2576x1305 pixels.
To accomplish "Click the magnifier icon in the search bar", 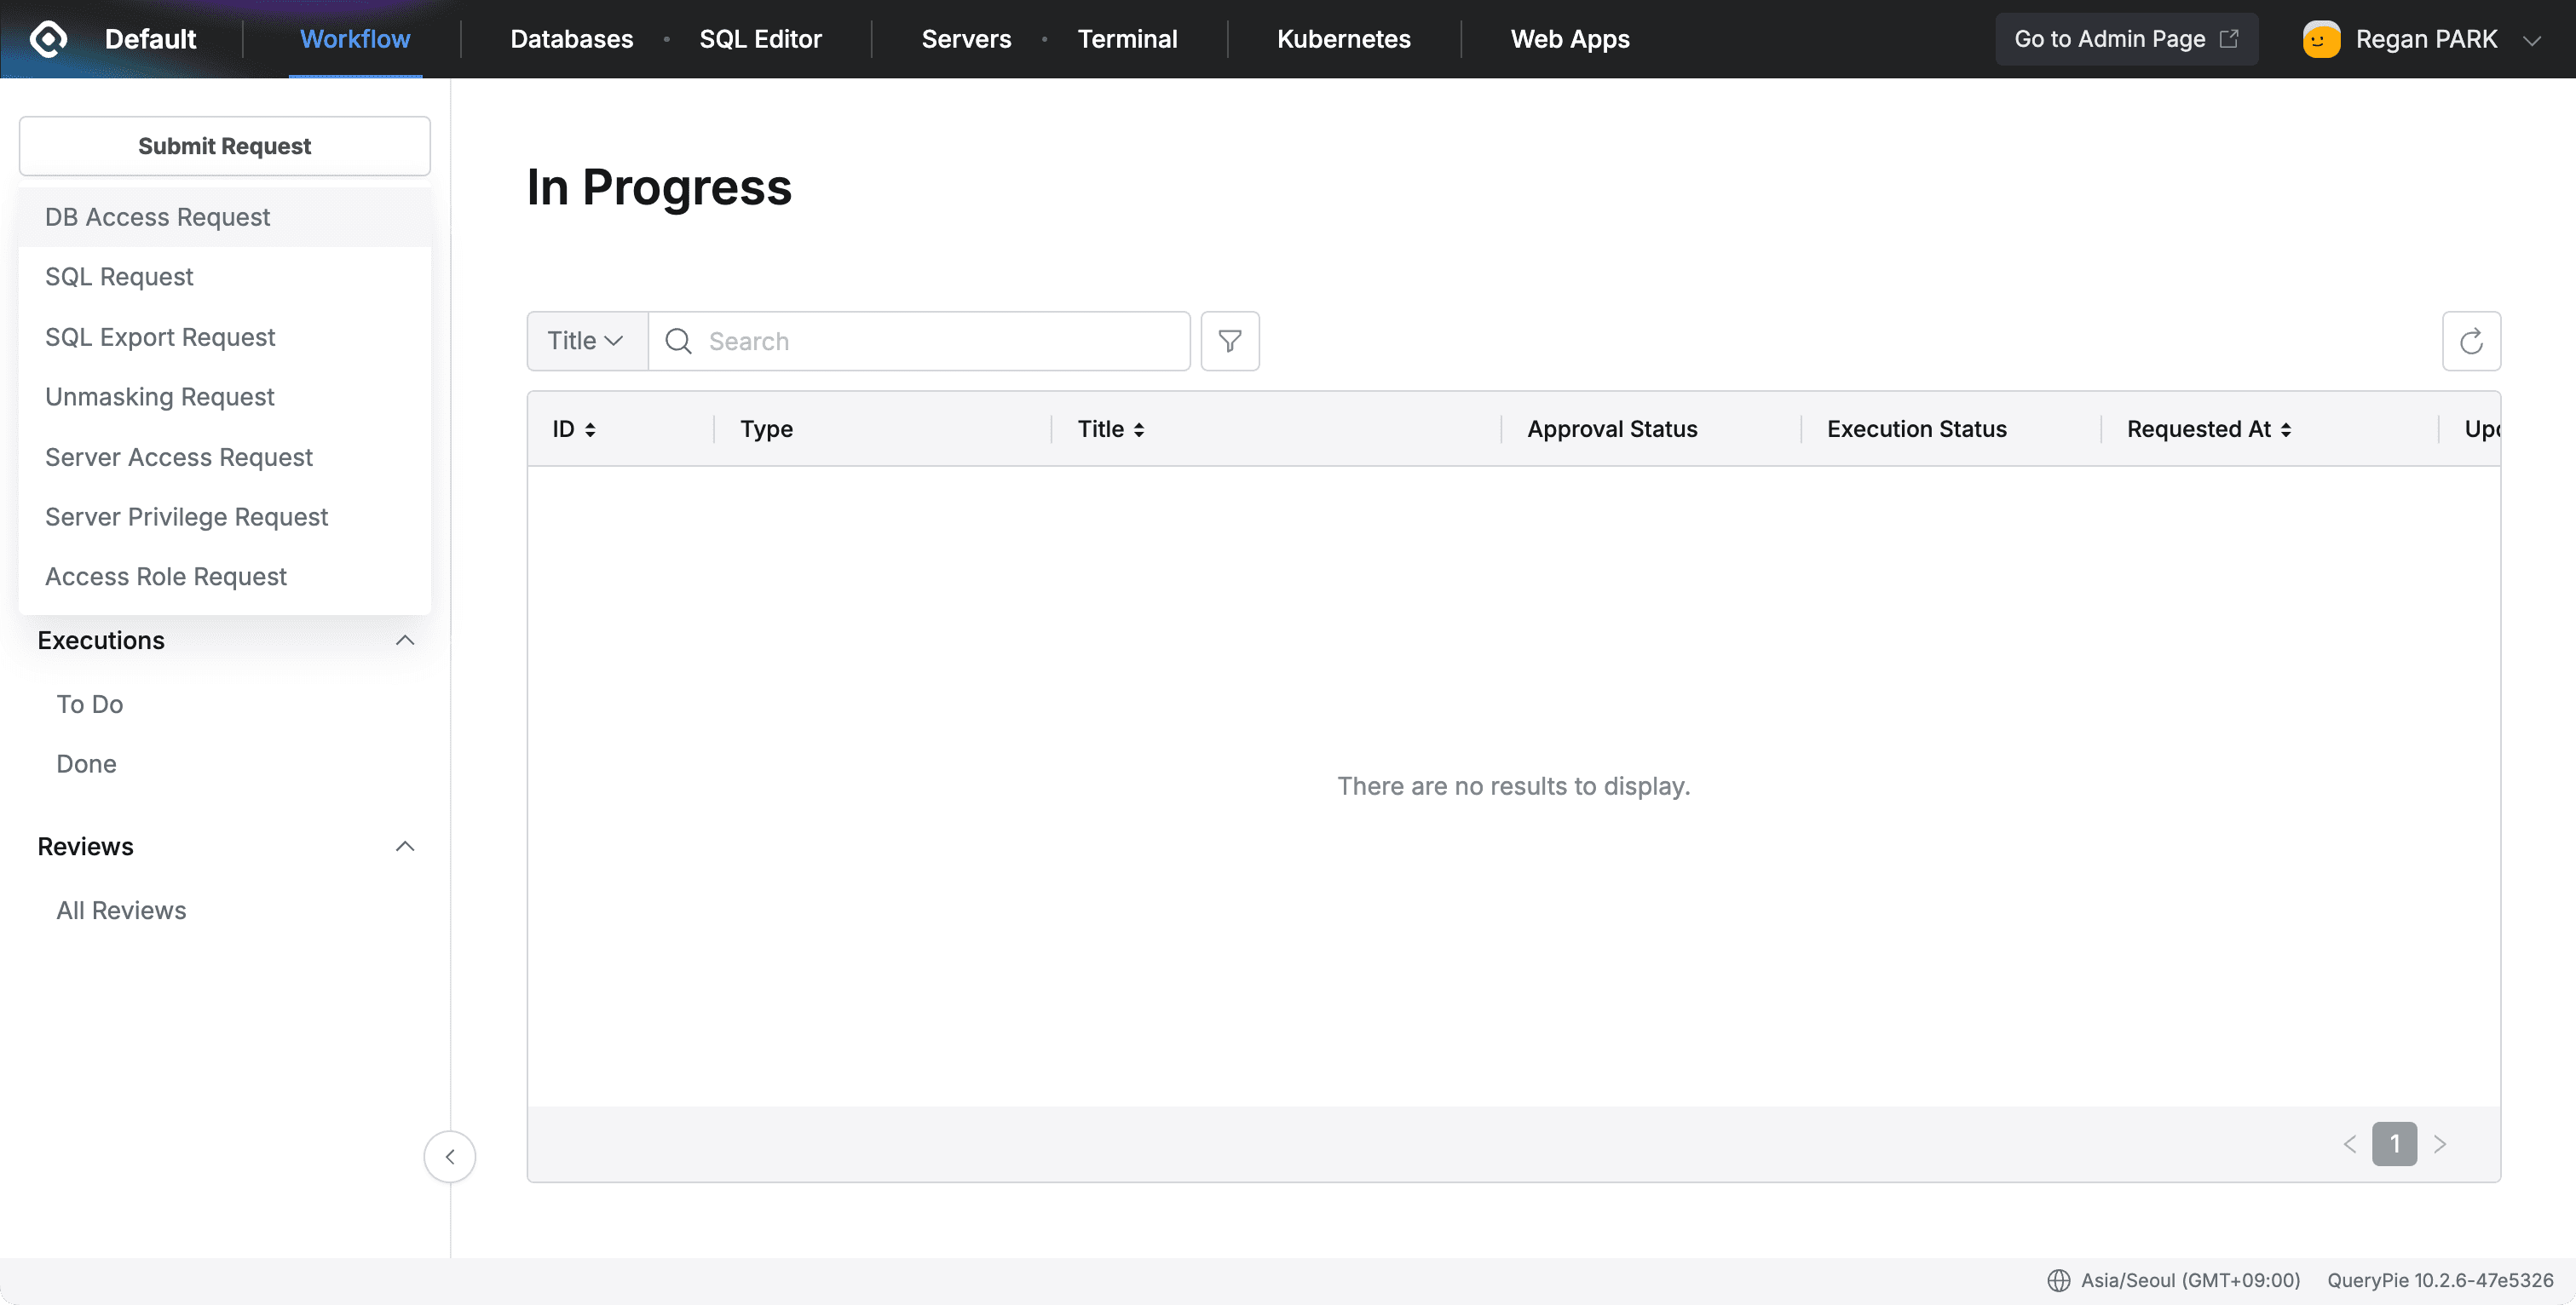I will pyautogui.click(x=678, y=341).
